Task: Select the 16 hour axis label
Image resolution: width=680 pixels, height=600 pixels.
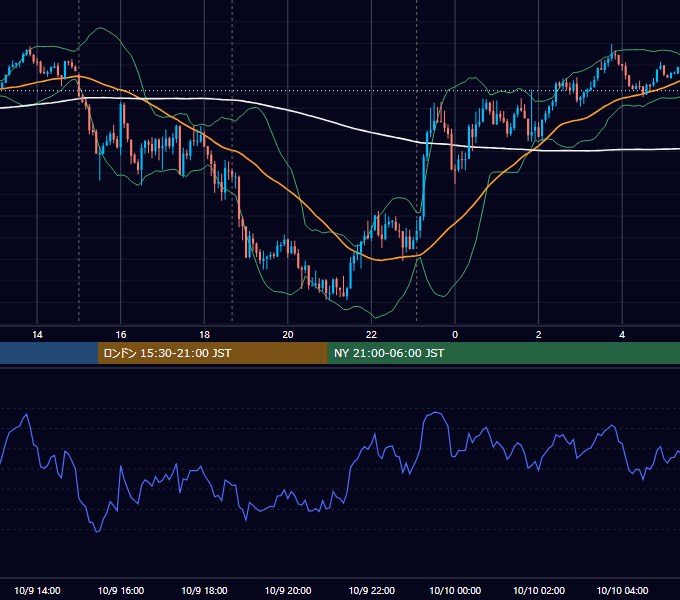Action: tap(121, 335)
